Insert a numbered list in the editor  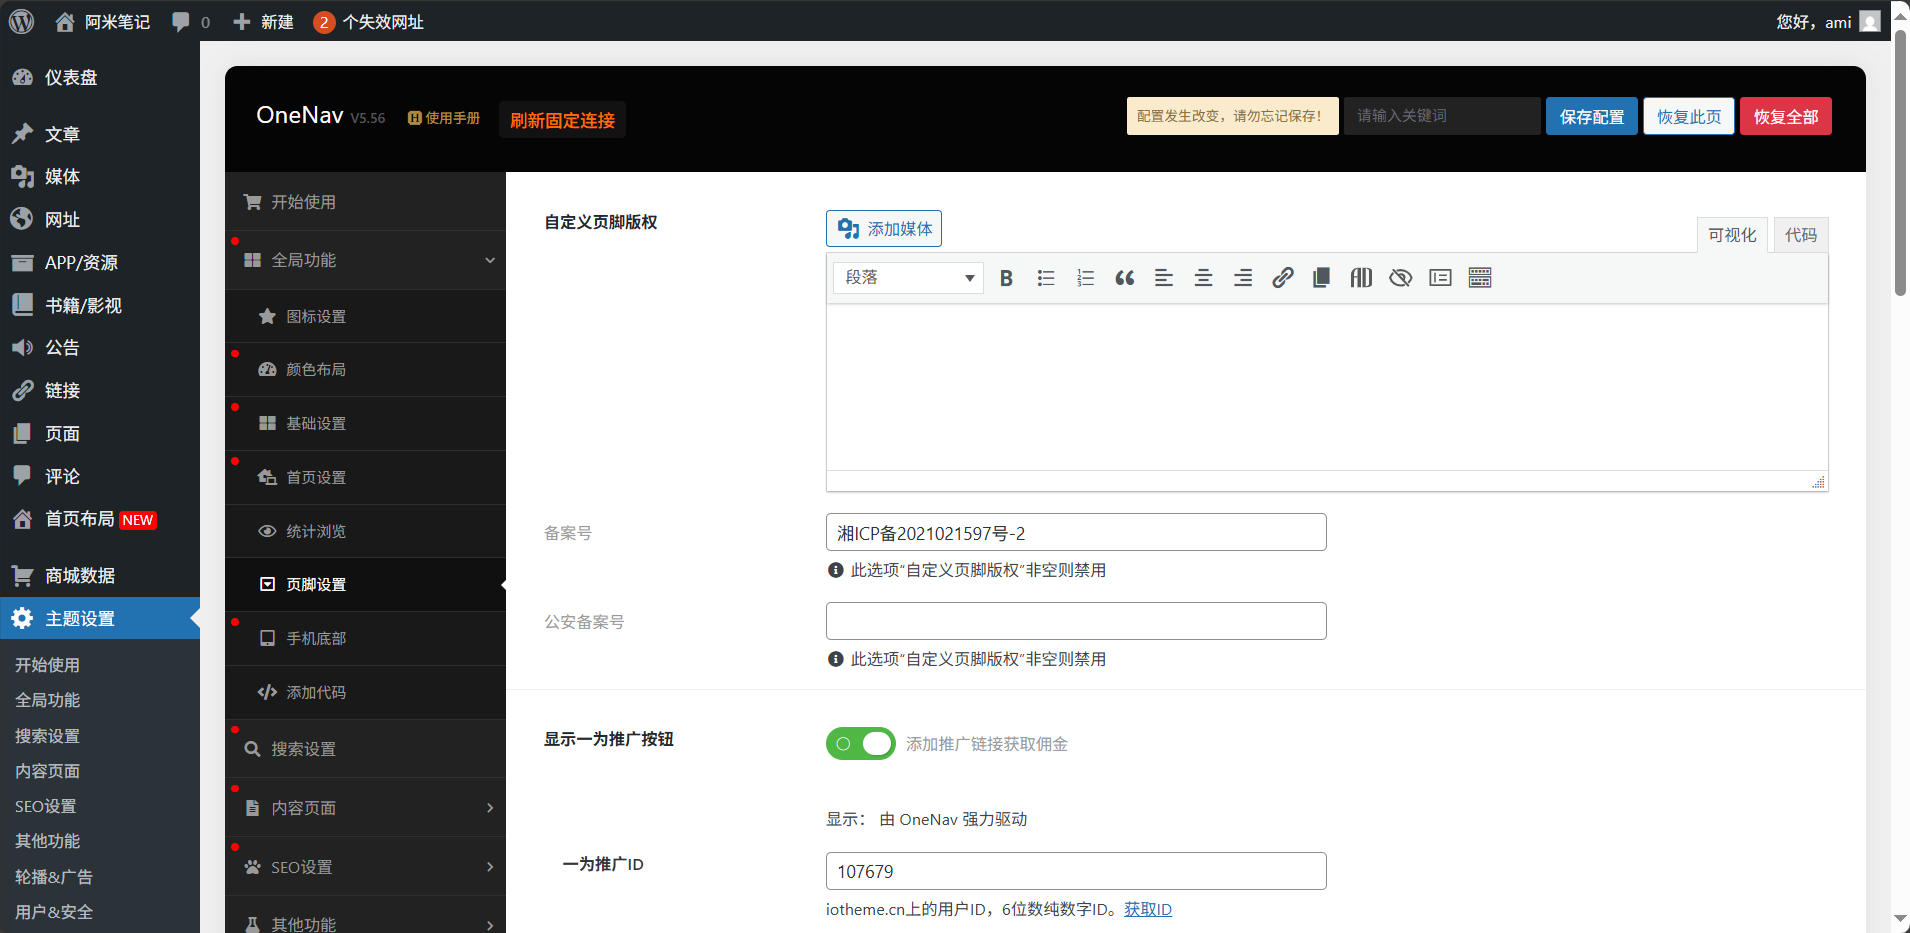pos(1084,278)
